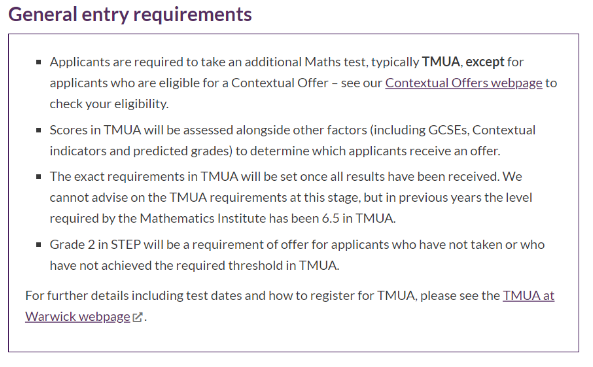Screen dimensions: 593x367
Task: Open the Contextual Offers webpage link
Action: click(x=464, y=83)
